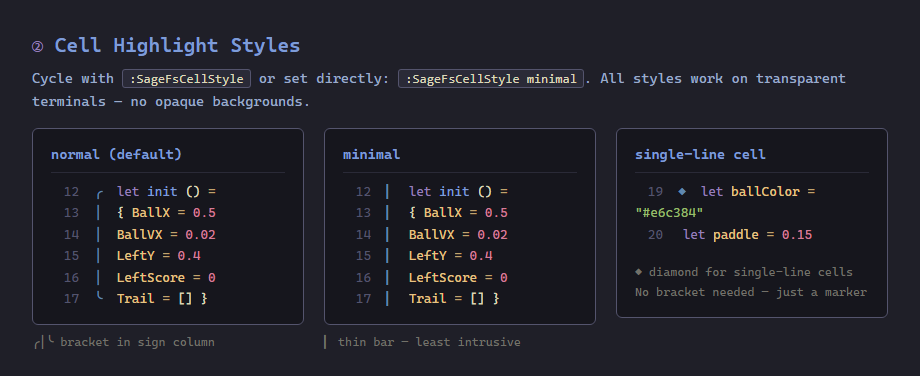Click 'BallVX = 0.02' in the normal card

tap(166, 235)
